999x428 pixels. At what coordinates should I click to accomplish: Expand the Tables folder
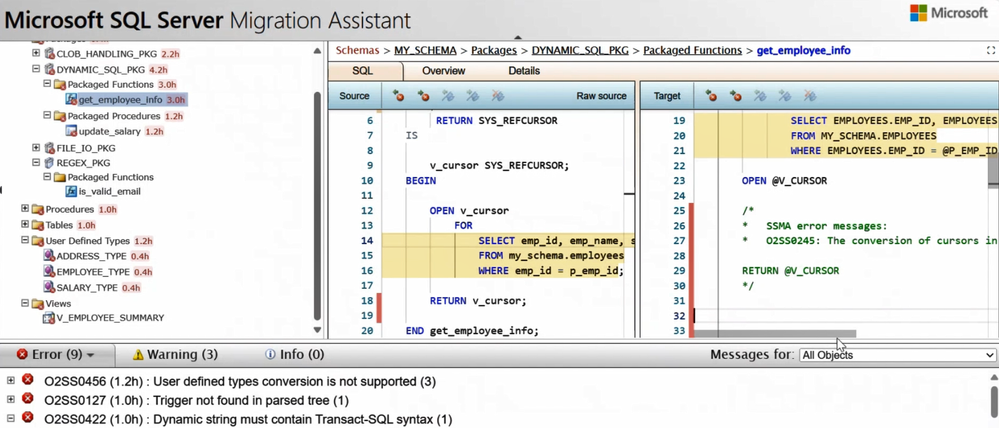pos(25,224)
